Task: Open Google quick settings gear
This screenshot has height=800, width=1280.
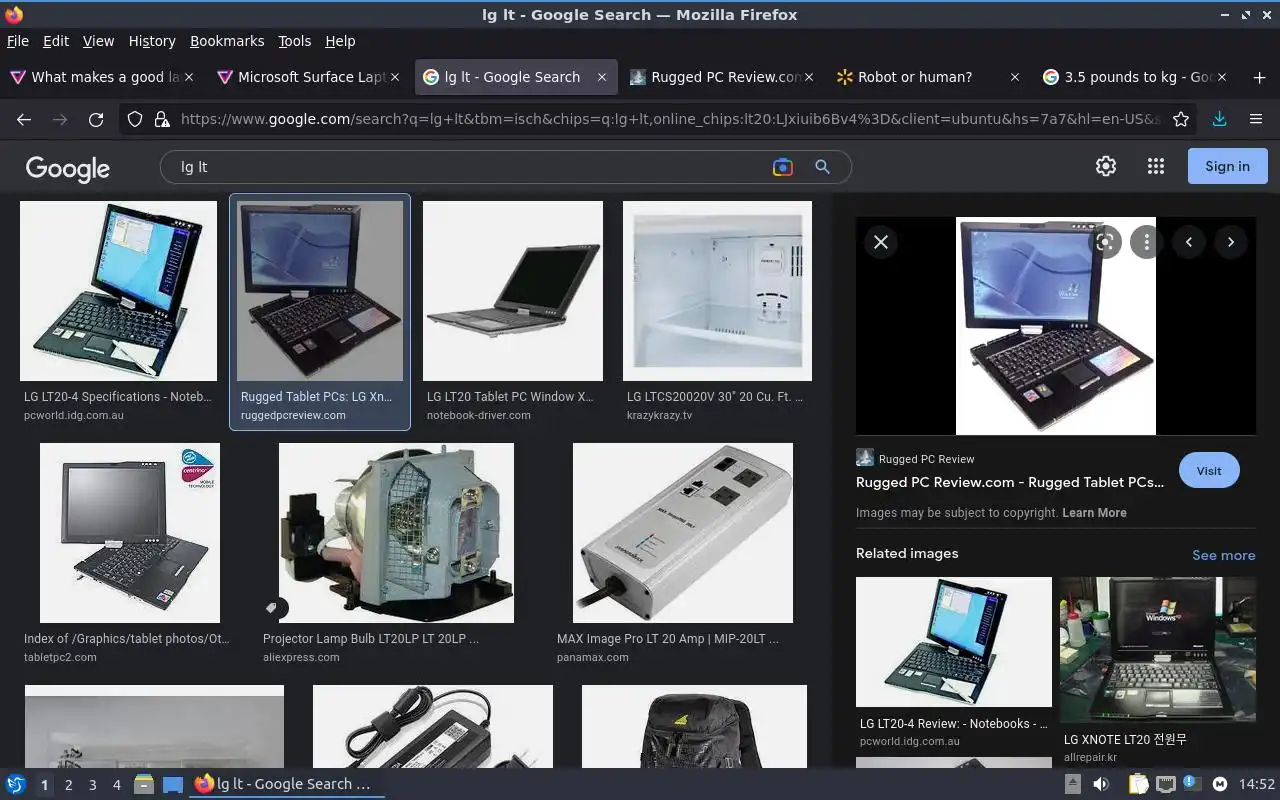Action: [1106, 166]
